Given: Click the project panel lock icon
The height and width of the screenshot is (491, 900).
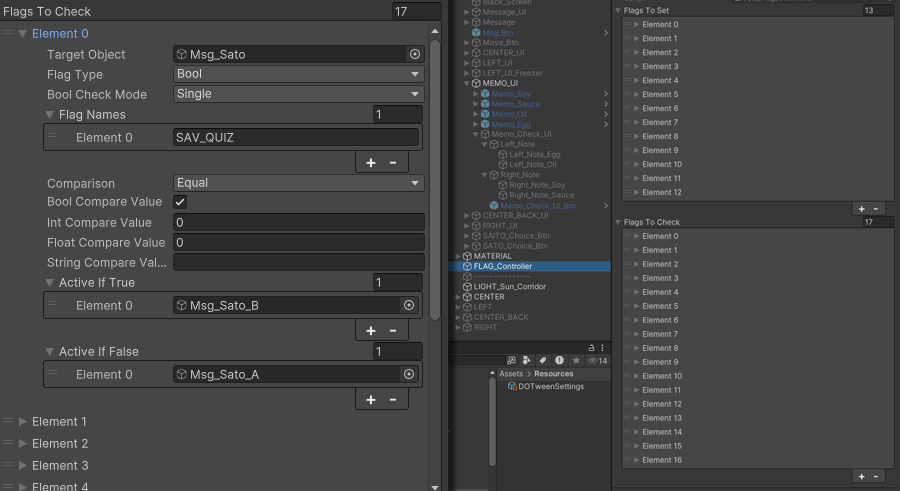Looking at the screenshot, I should [x=591, y=346].
